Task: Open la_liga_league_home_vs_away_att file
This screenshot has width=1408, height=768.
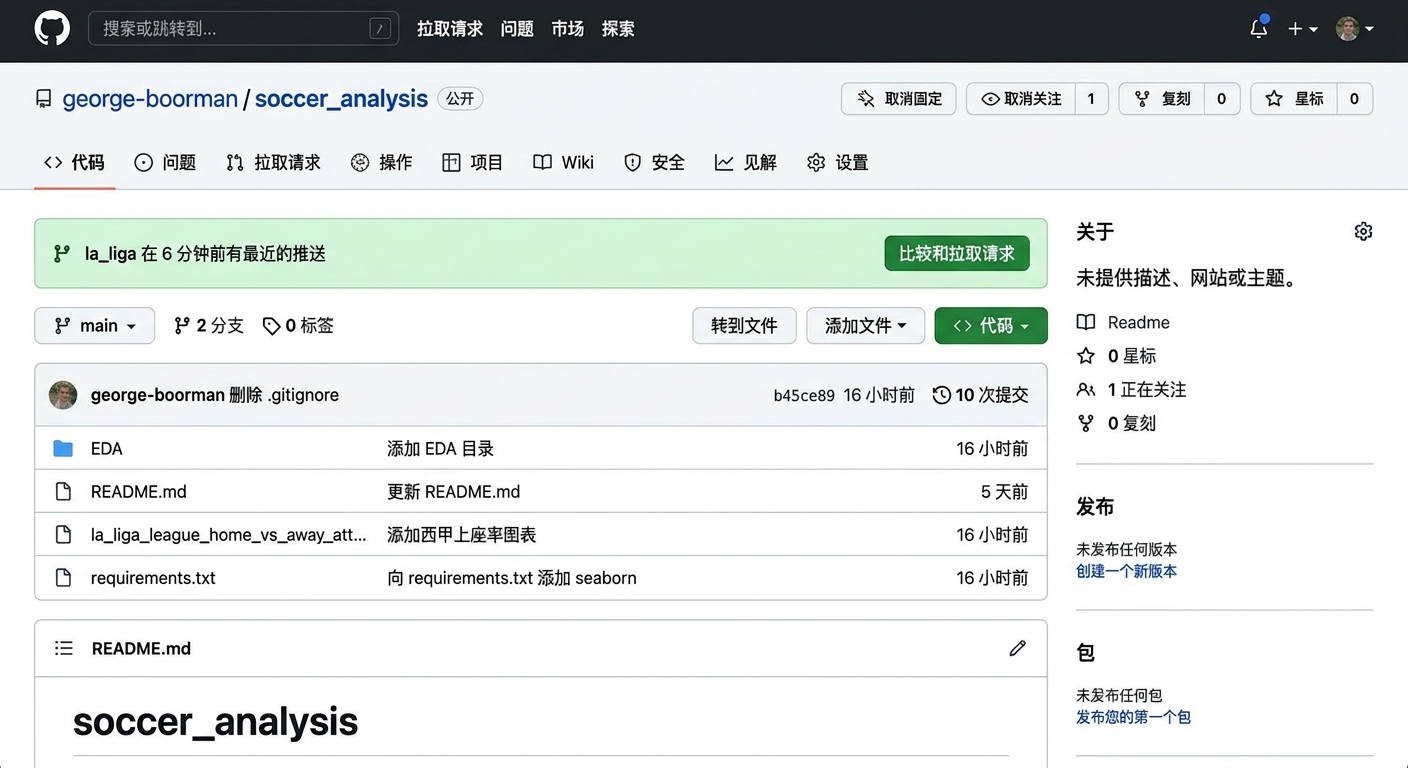Action: [228, 535]
